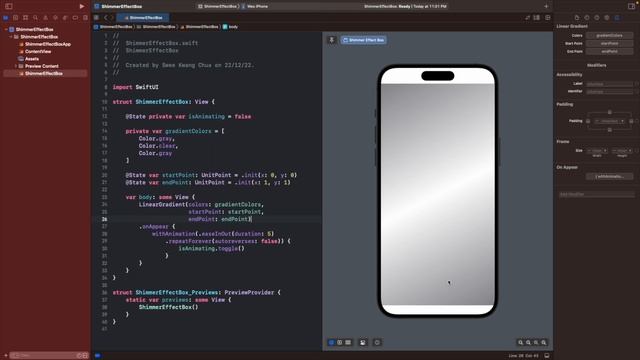Open related items grid in editor bar
Viewport: 640px width, 360px height.
(96, 18)
